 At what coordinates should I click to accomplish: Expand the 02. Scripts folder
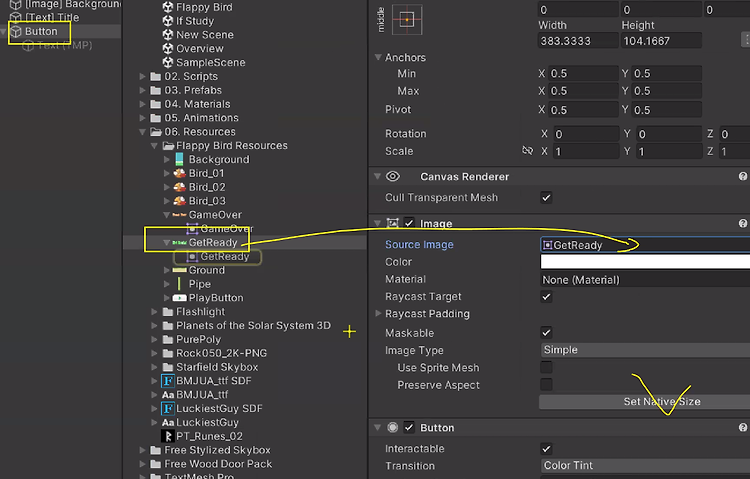click(143, 76)
